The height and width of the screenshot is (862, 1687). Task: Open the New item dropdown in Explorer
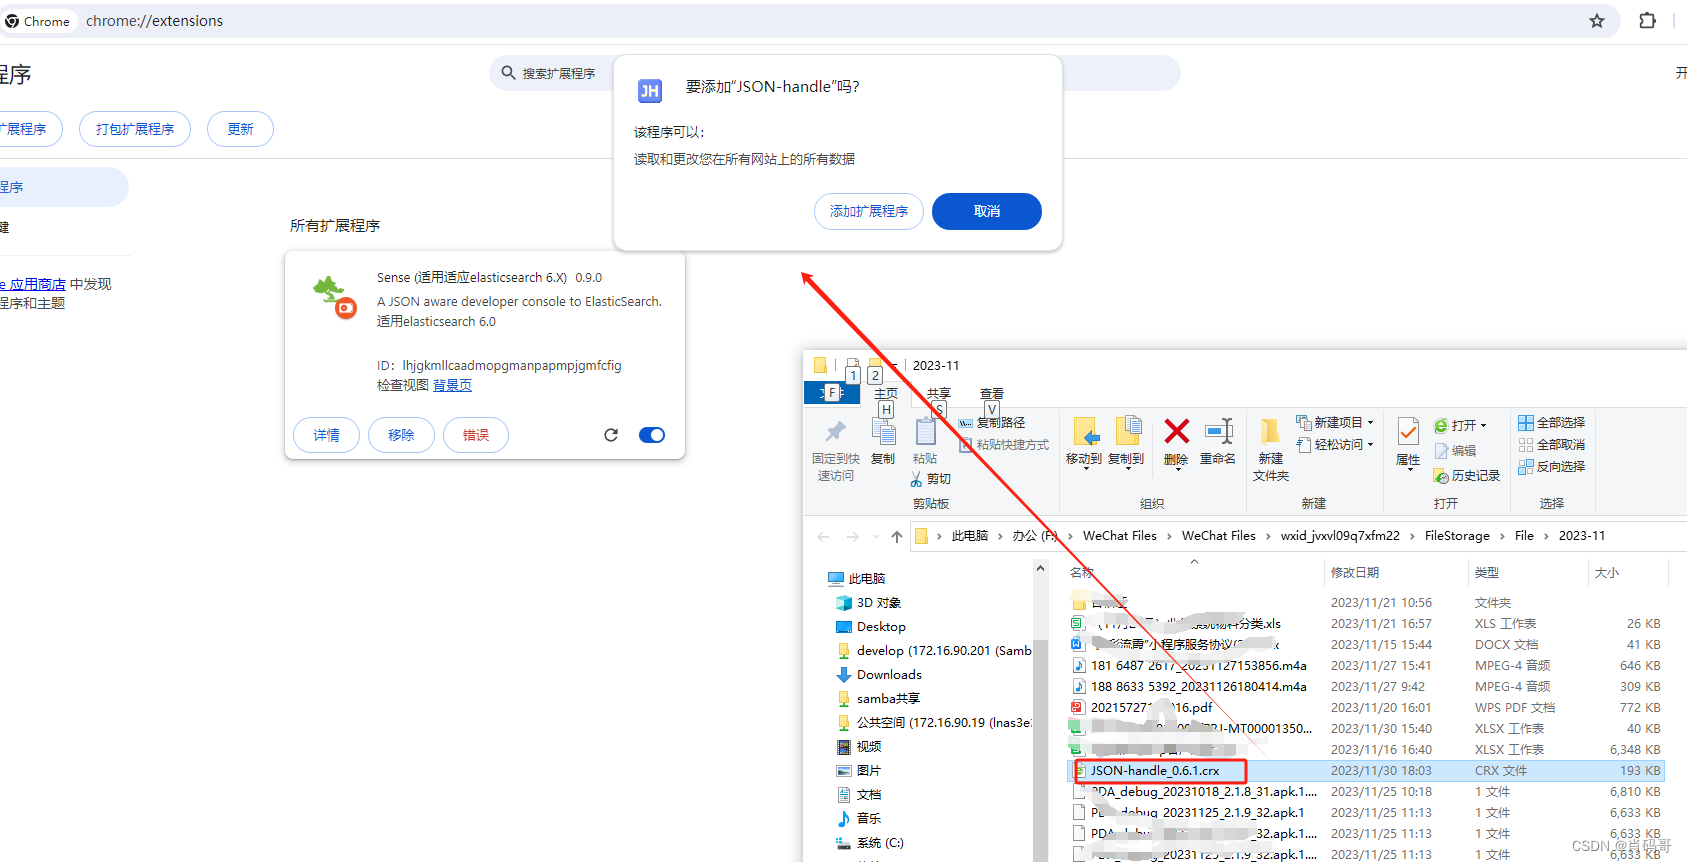coord(1335,423)
